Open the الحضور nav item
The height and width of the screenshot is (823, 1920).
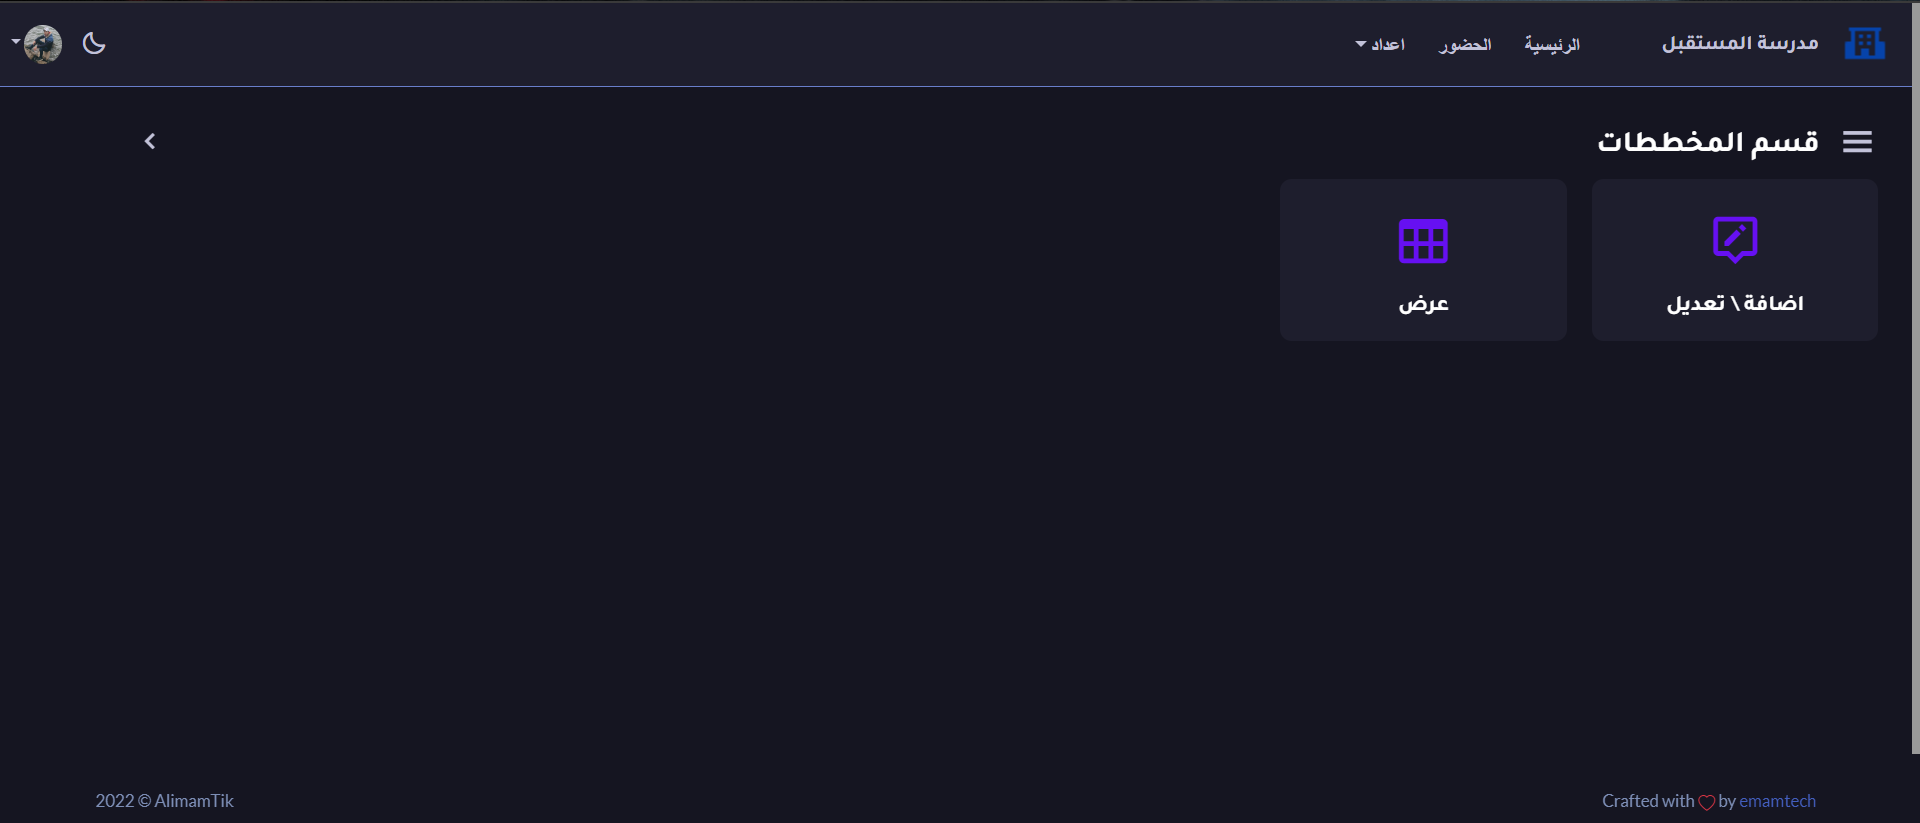pos(1465,45)
